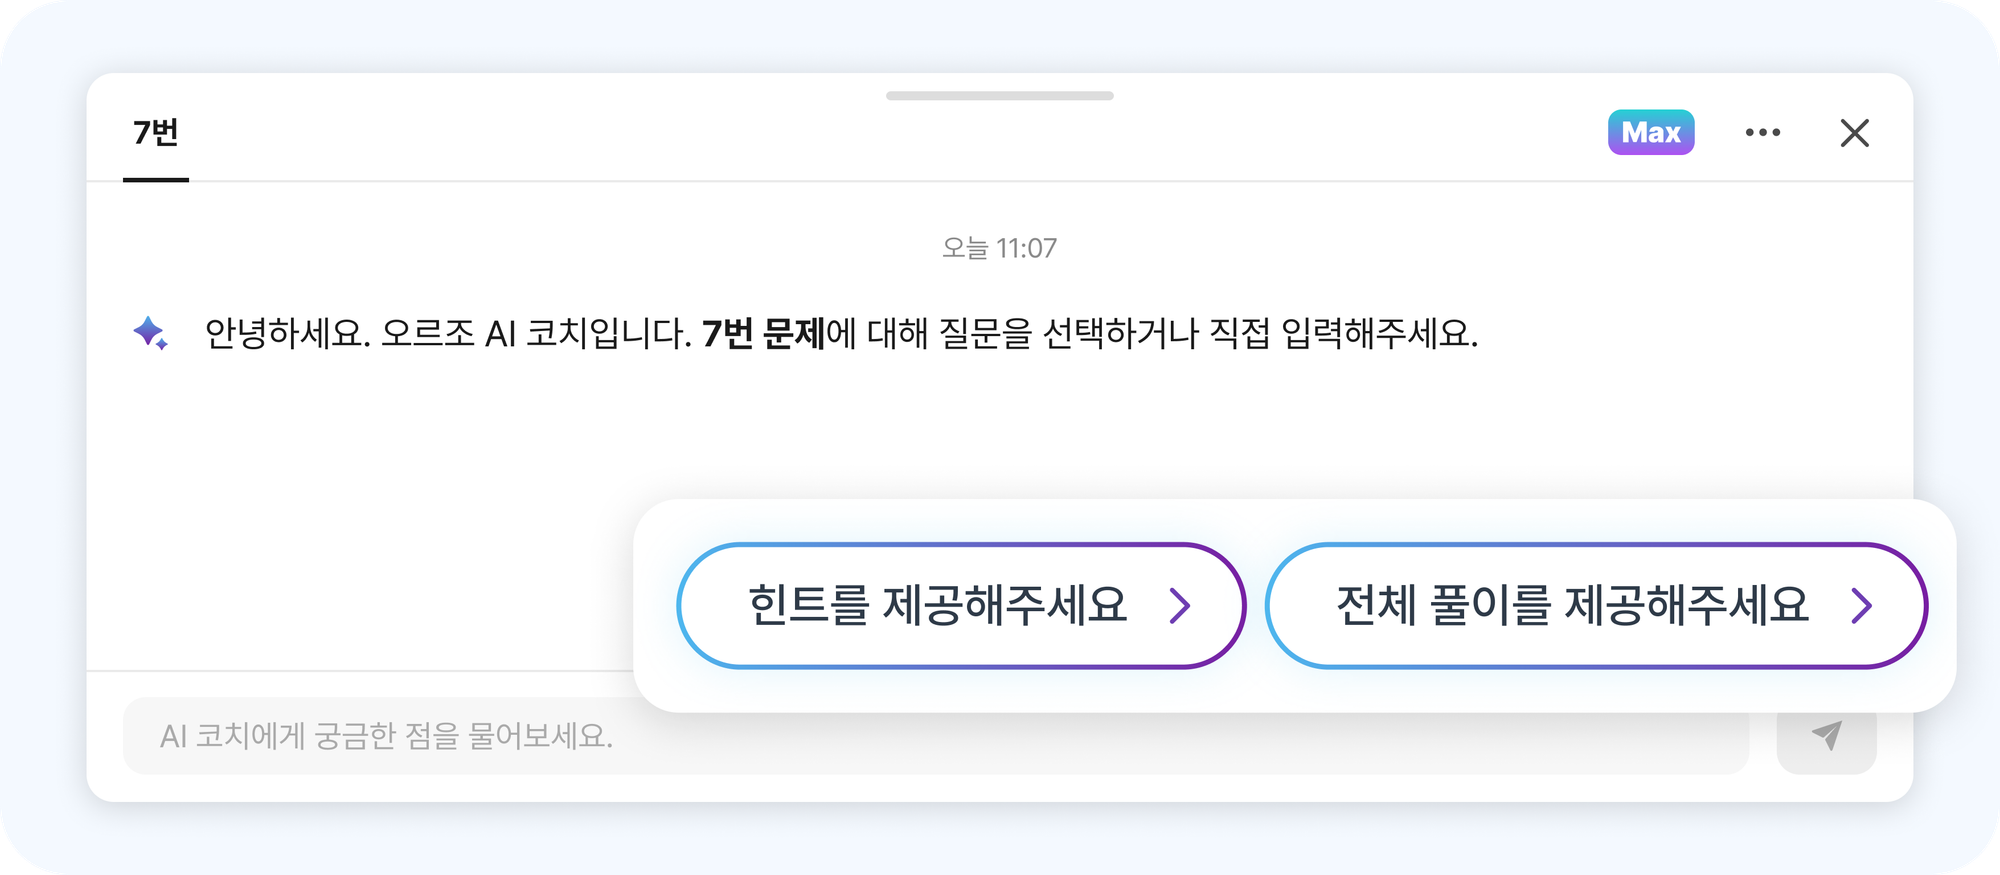Click the 직접 입력해주세요 text in the greeting
This screenshot has height=875, width=2000.
click(x=1344, y=333)
